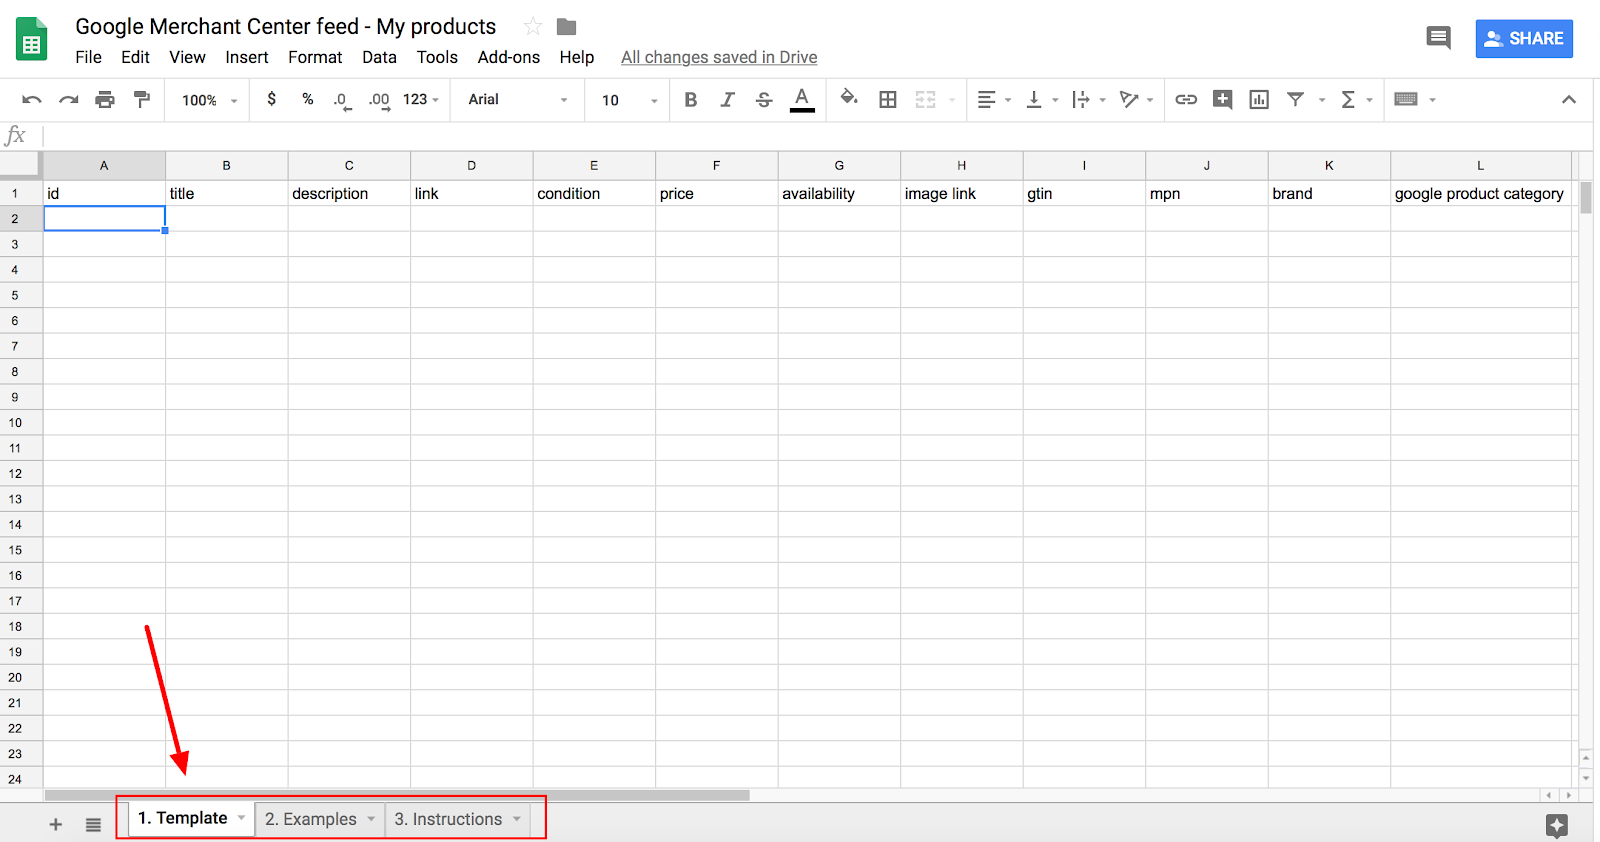Open more number formats 123 dropdown
This screenshot has height=842, width=1600.
coord(421,99)
